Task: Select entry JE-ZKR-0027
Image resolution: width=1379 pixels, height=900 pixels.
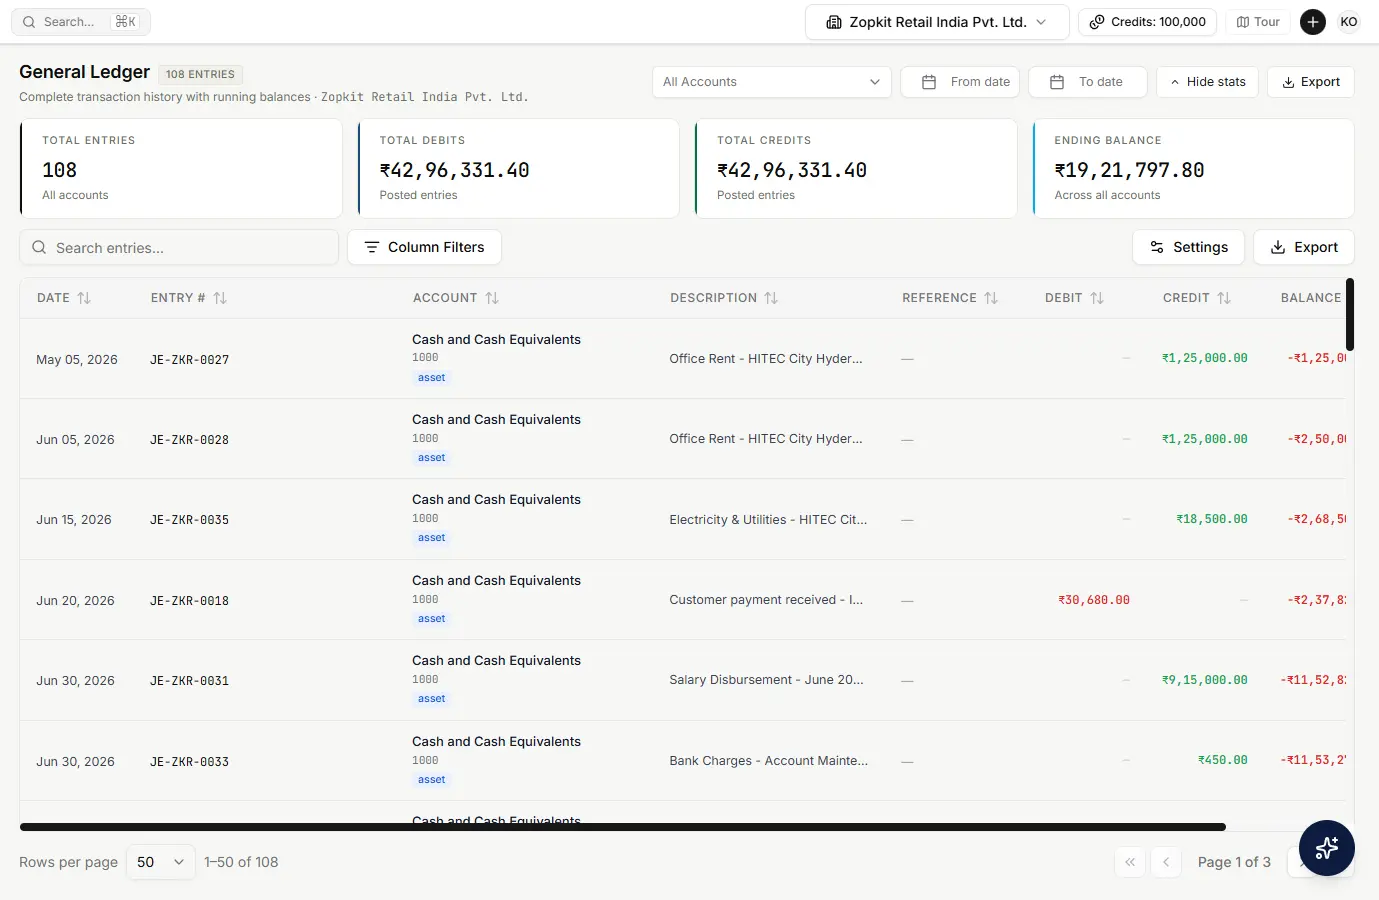Action: point(190,360)
